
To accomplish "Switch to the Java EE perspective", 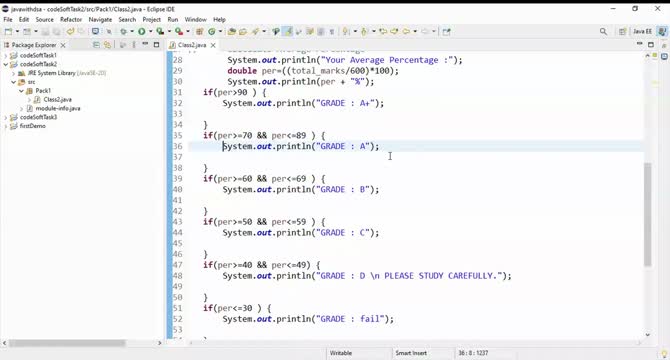I will coord(642,31).
